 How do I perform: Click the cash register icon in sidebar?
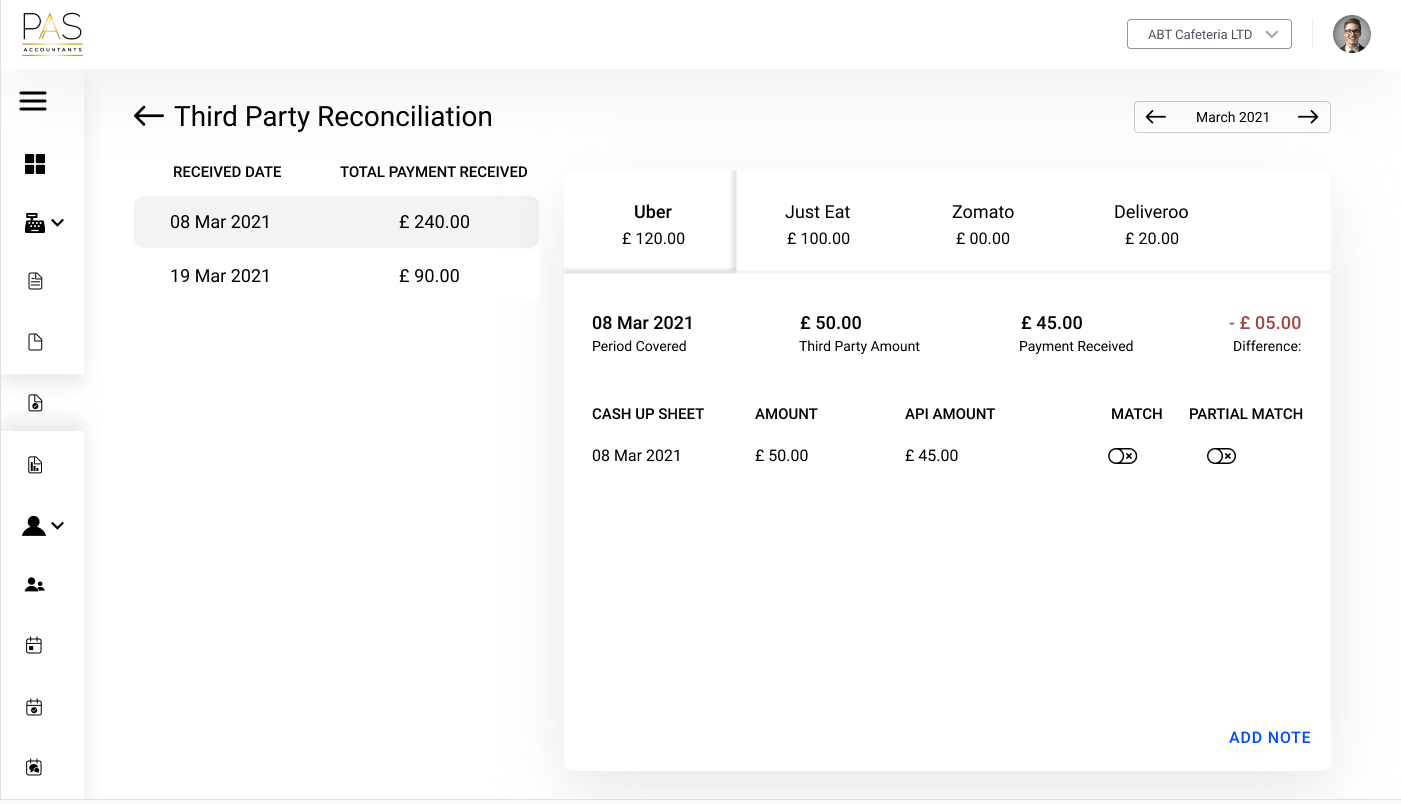(35, 224)
